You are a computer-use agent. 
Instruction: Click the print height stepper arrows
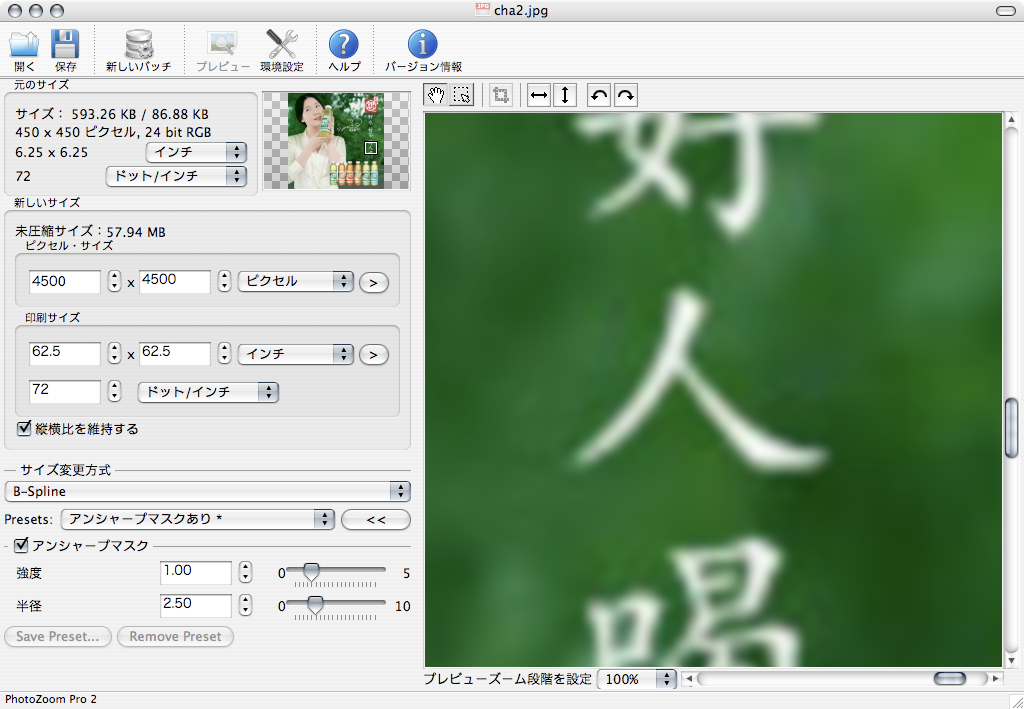click(225, 353)
